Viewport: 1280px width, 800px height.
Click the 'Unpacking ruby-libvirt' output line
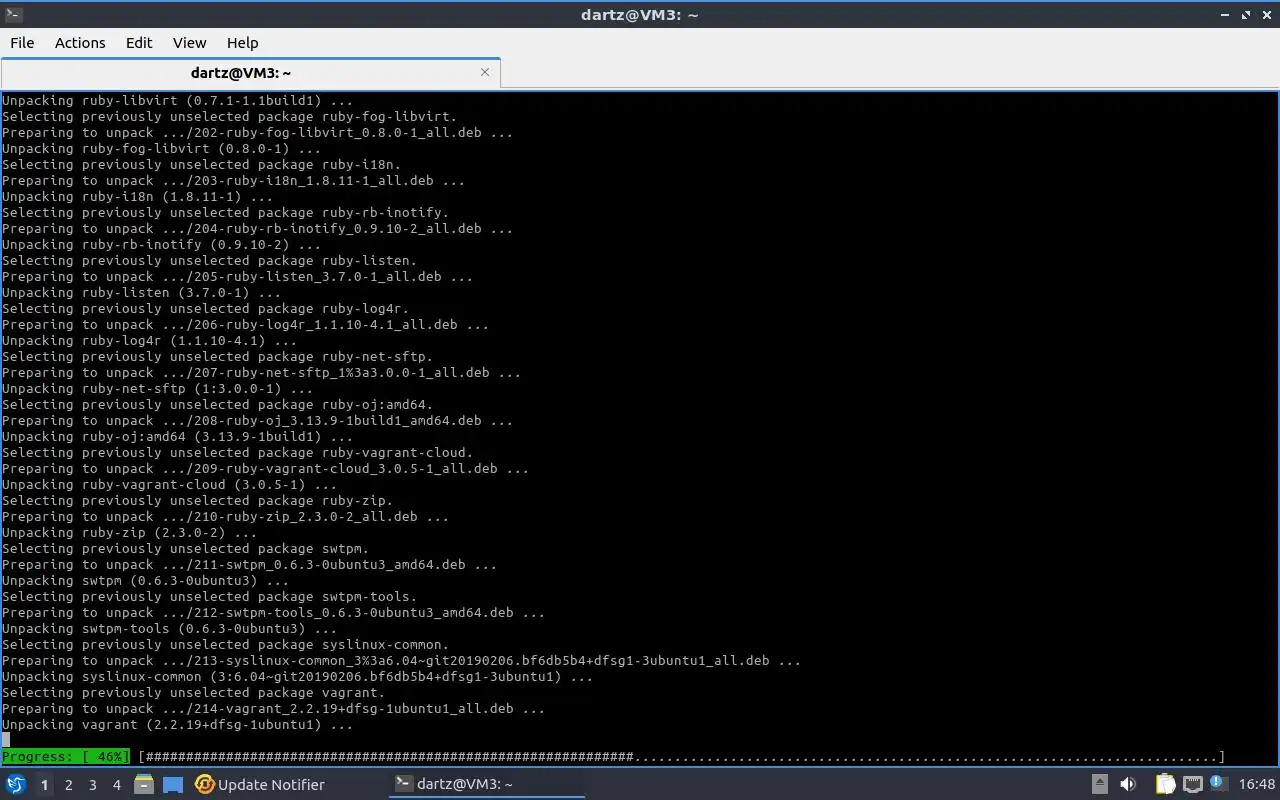(178, 101)
